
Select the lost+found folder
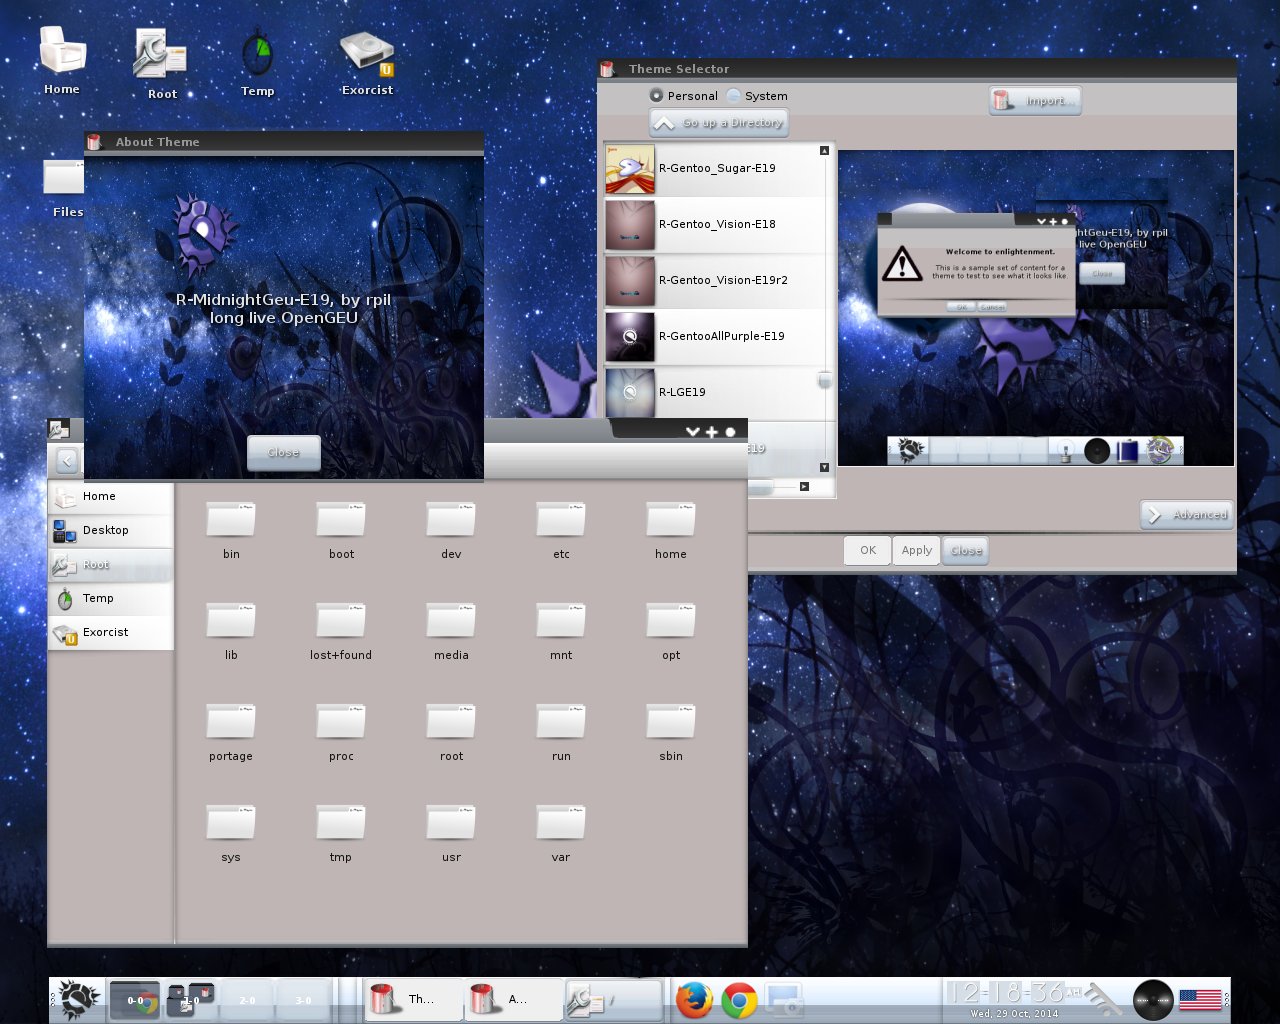(x=341, y=631)
